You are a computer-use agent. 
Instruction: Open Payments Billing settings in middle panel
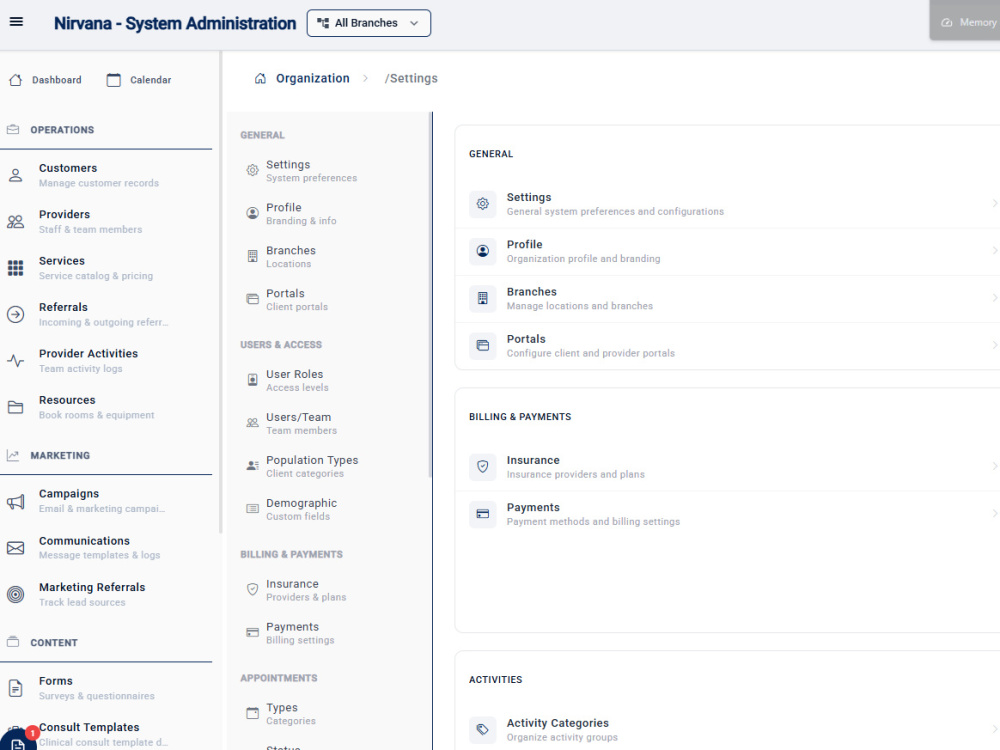pyautogui.click(x=329, y=633)
